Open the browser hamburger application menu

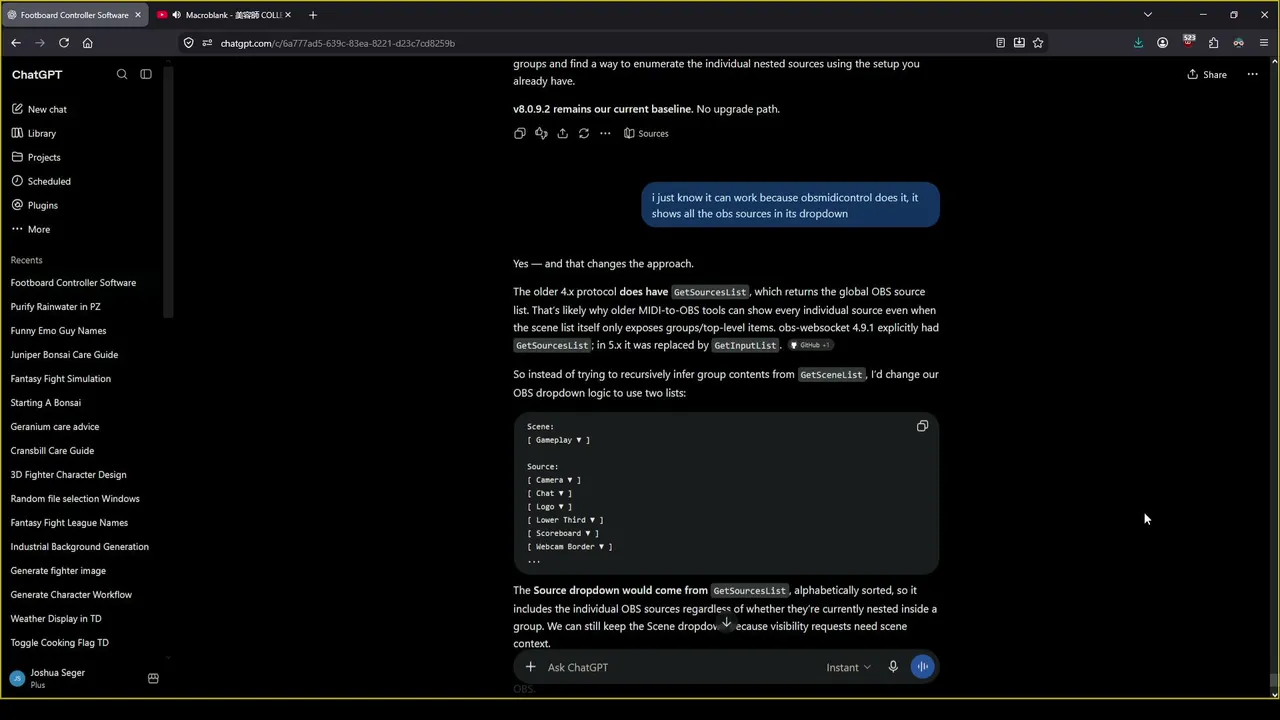(x=1264, y=43)
